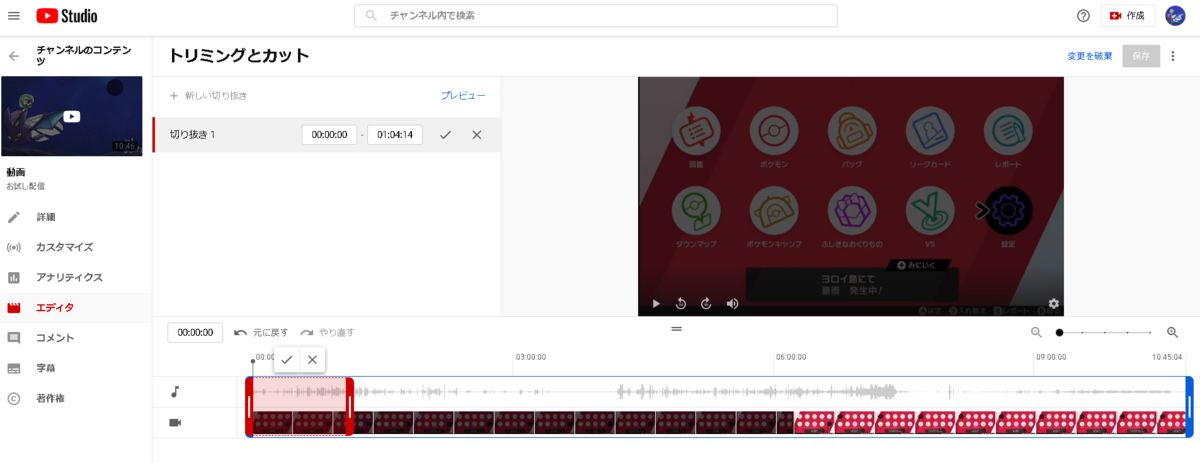Click the 保存 save button
Screen dimensions: 1200x463
click(1141, 56)
